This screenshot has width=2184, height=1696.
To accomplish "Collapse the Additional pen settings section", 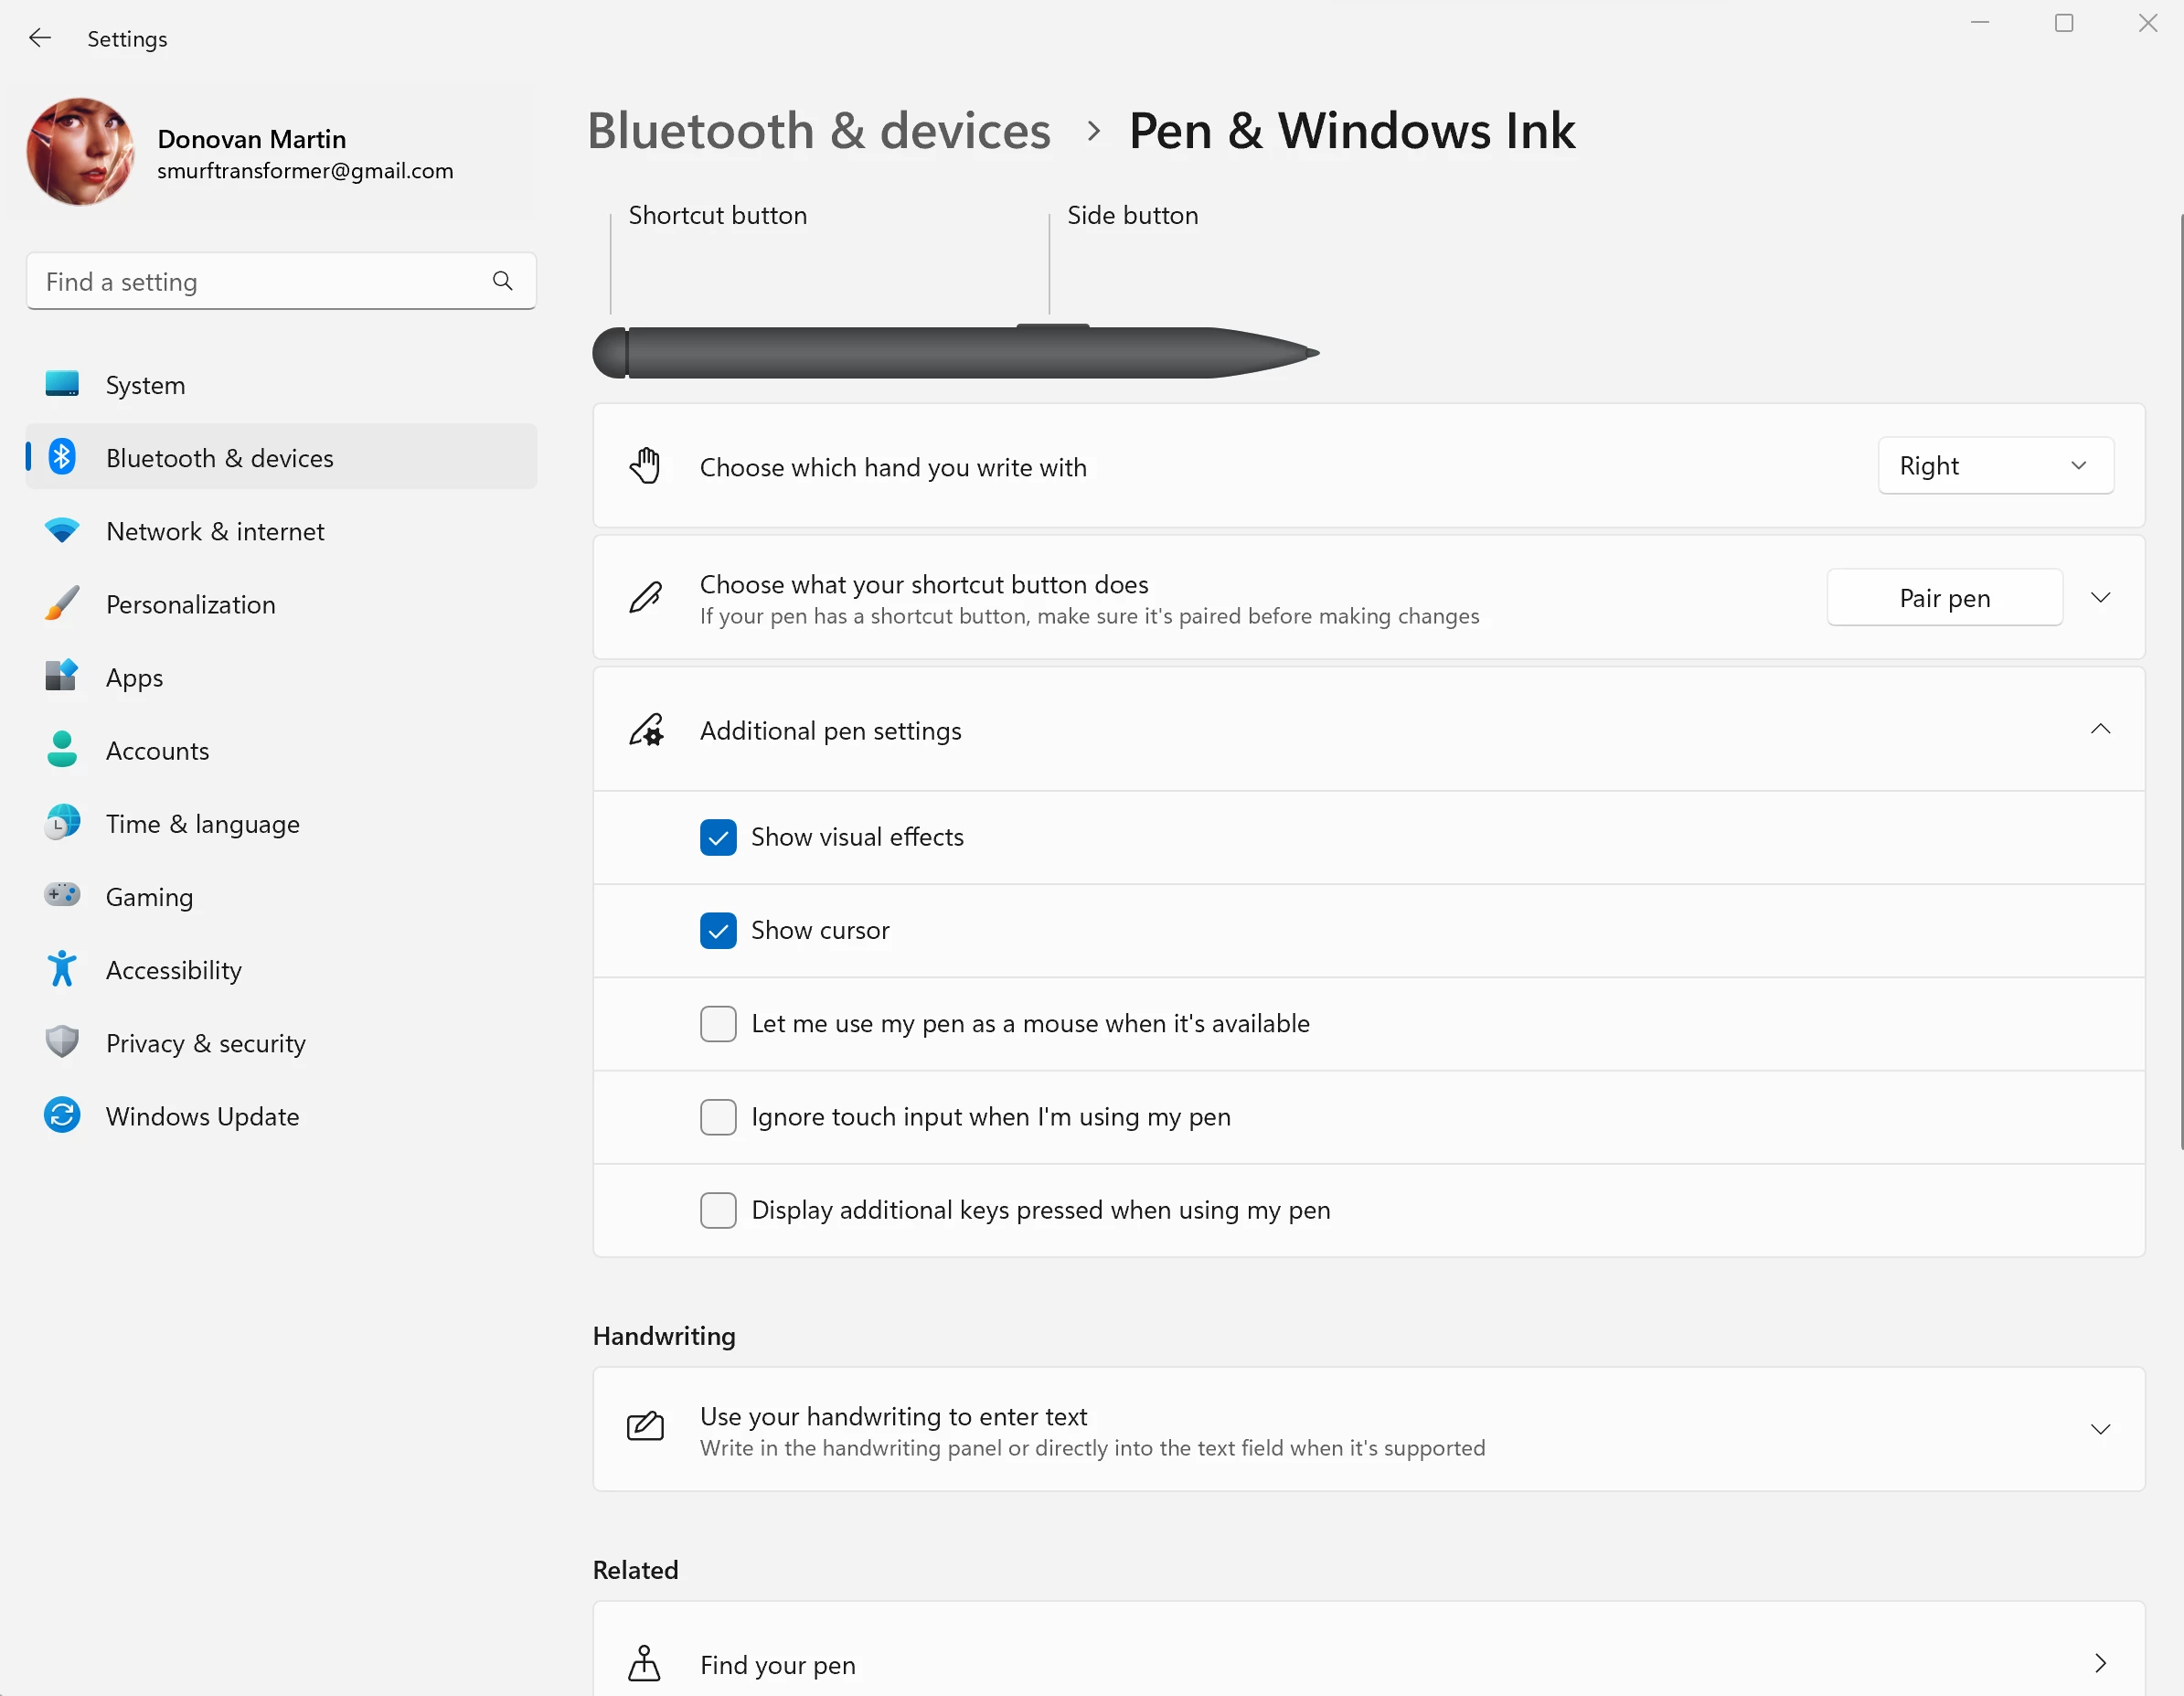I will (2100, 730).
